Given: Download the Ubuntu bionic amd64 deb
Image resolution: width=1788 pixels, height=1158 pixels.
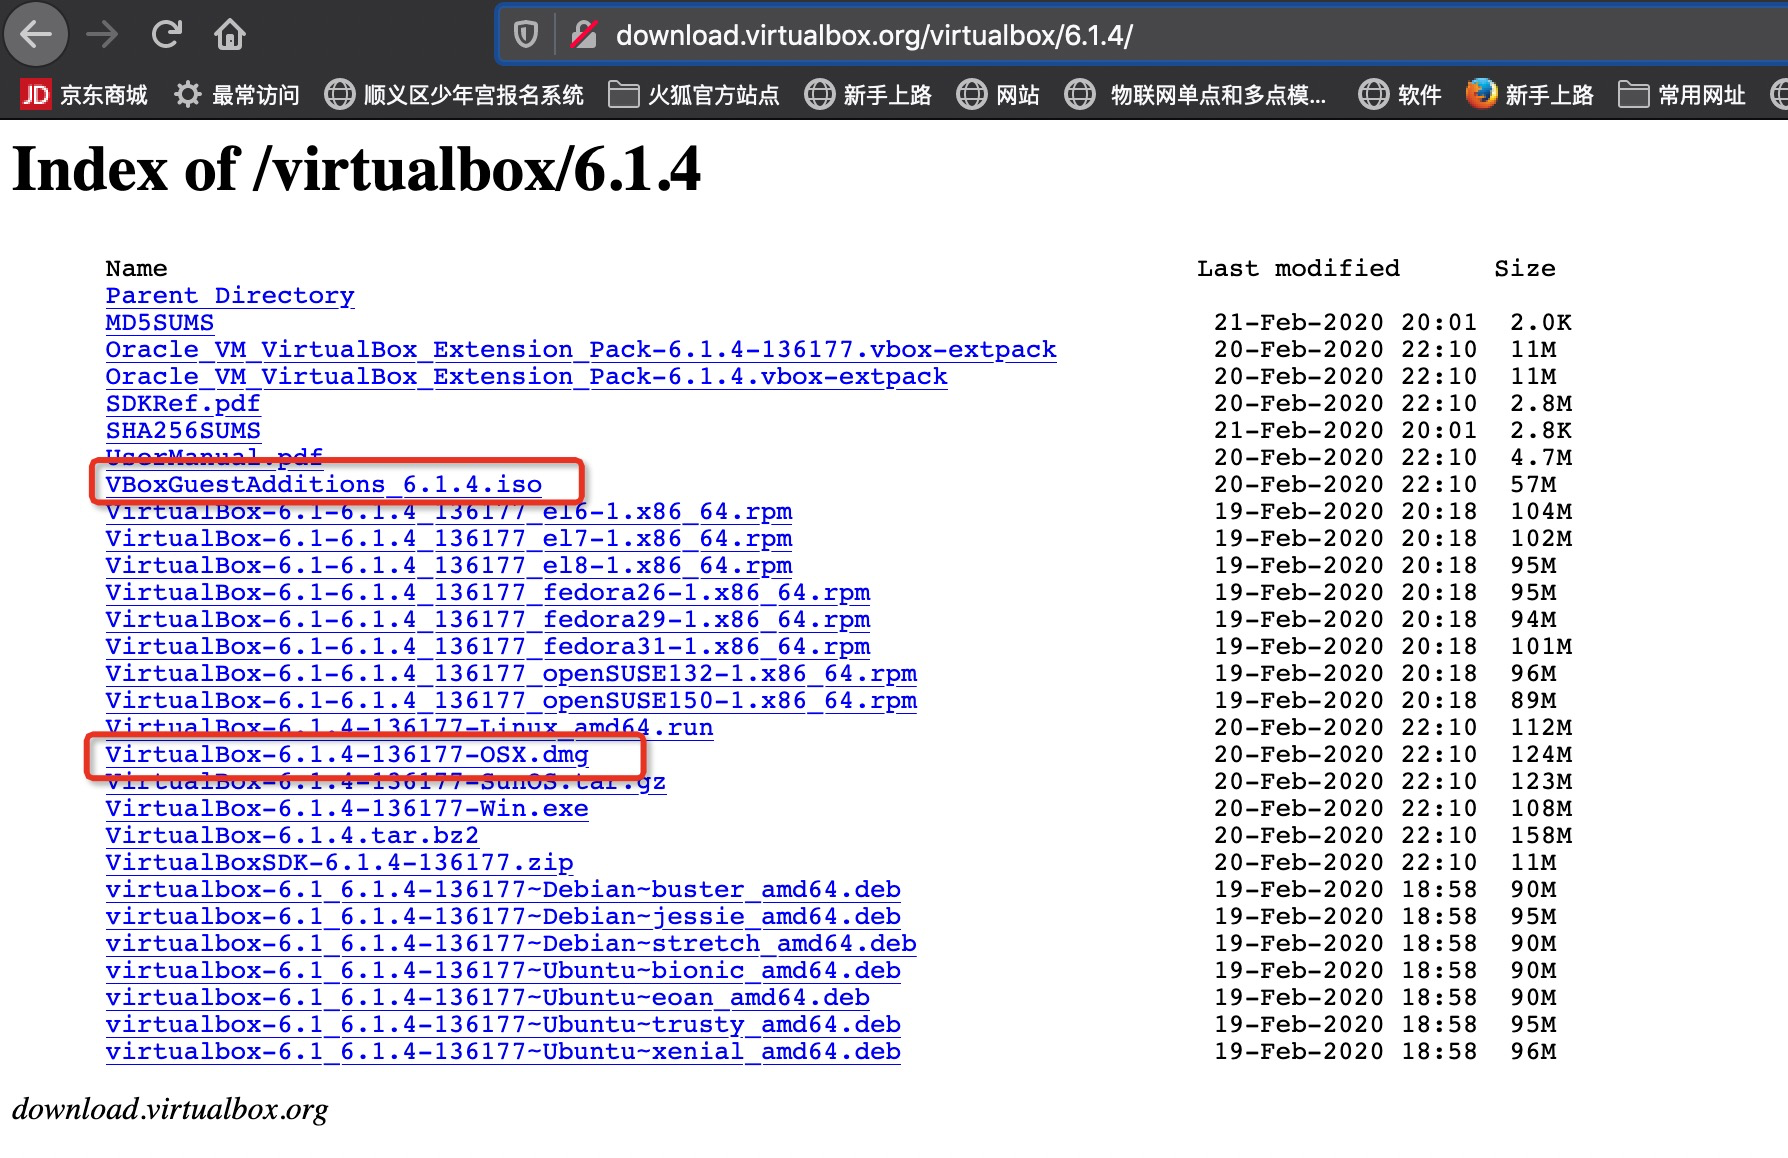Looking at the screenshot, I should [503, 971].
